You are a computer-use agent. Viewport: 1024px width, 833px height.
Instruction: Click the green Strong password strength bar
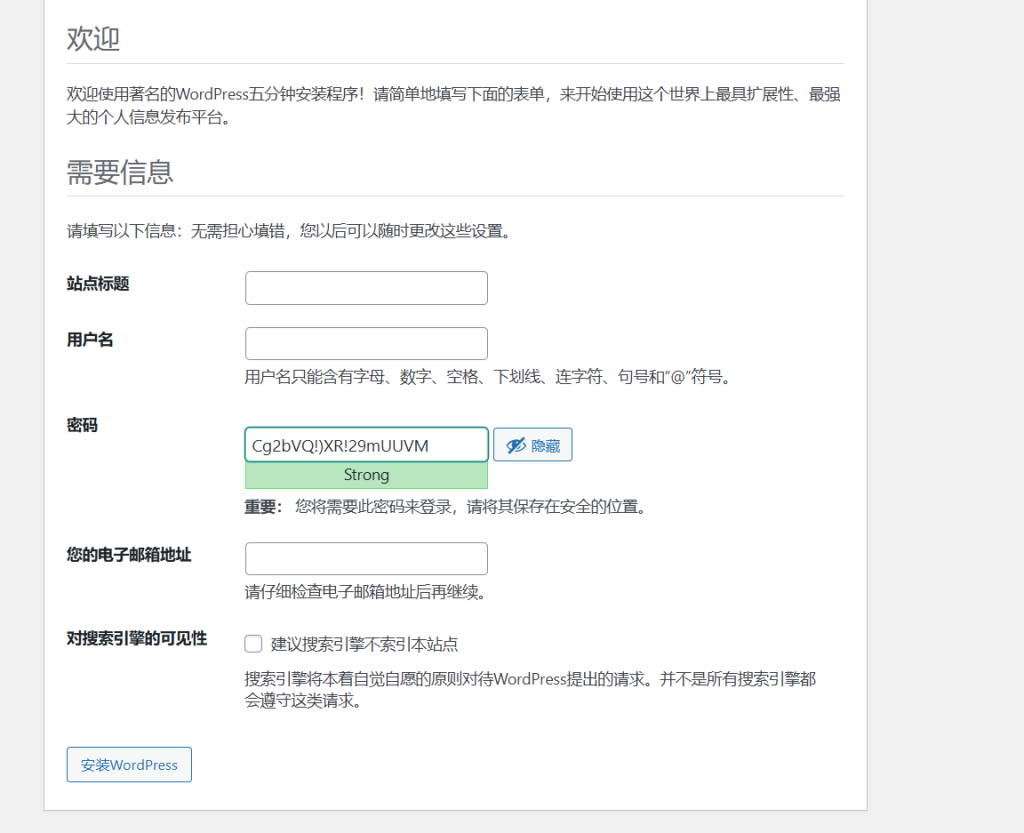click(x=366, y=475)
